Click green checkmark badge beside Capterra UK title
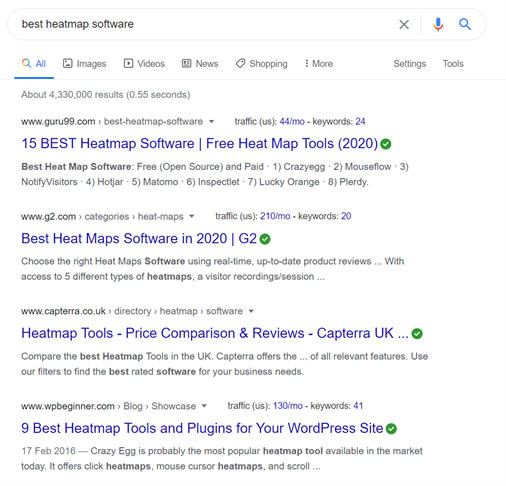 coord(417,334)
